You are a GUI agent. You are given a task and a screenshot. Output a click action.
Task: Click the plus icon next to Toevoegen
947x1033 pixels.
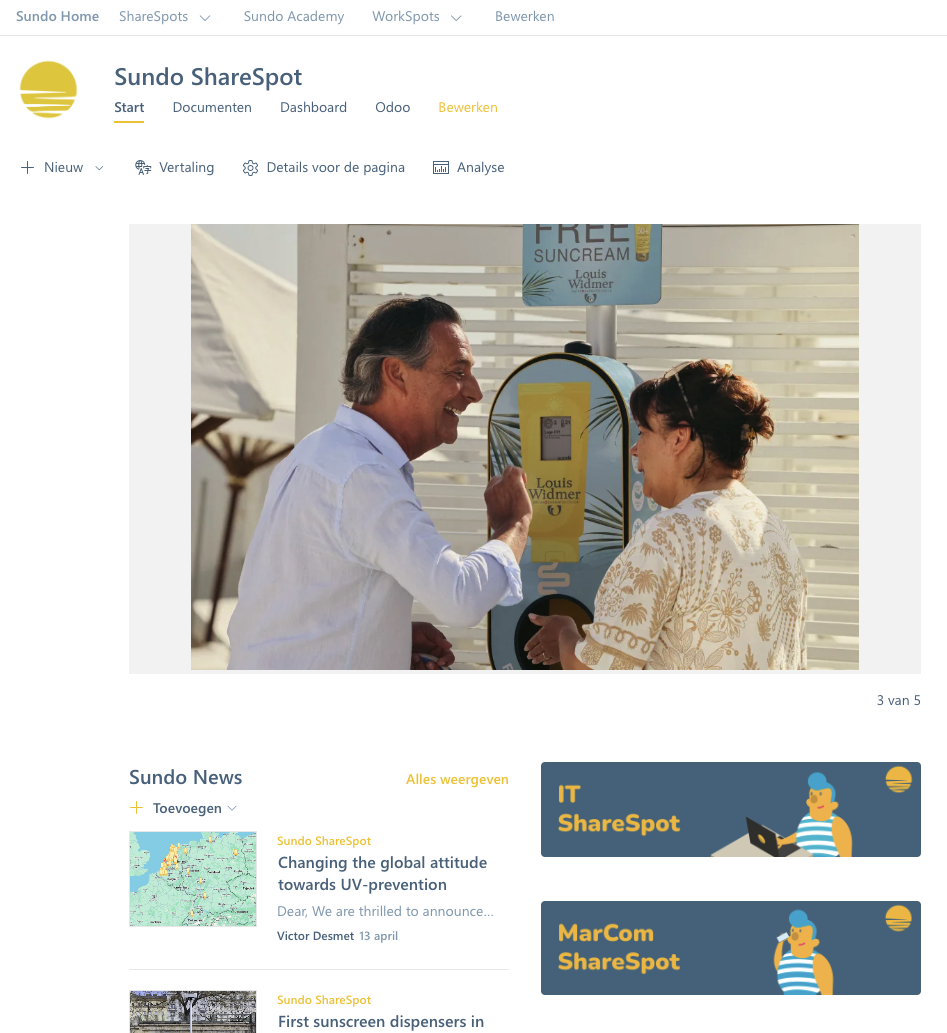pyautogui.click(x=136, y=808)
